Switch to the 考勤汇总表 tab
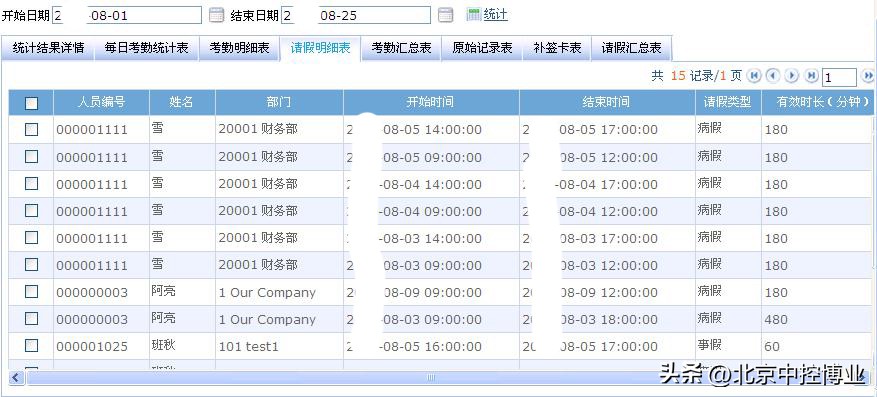Screen dimensions: 877x397 point(402,48)
